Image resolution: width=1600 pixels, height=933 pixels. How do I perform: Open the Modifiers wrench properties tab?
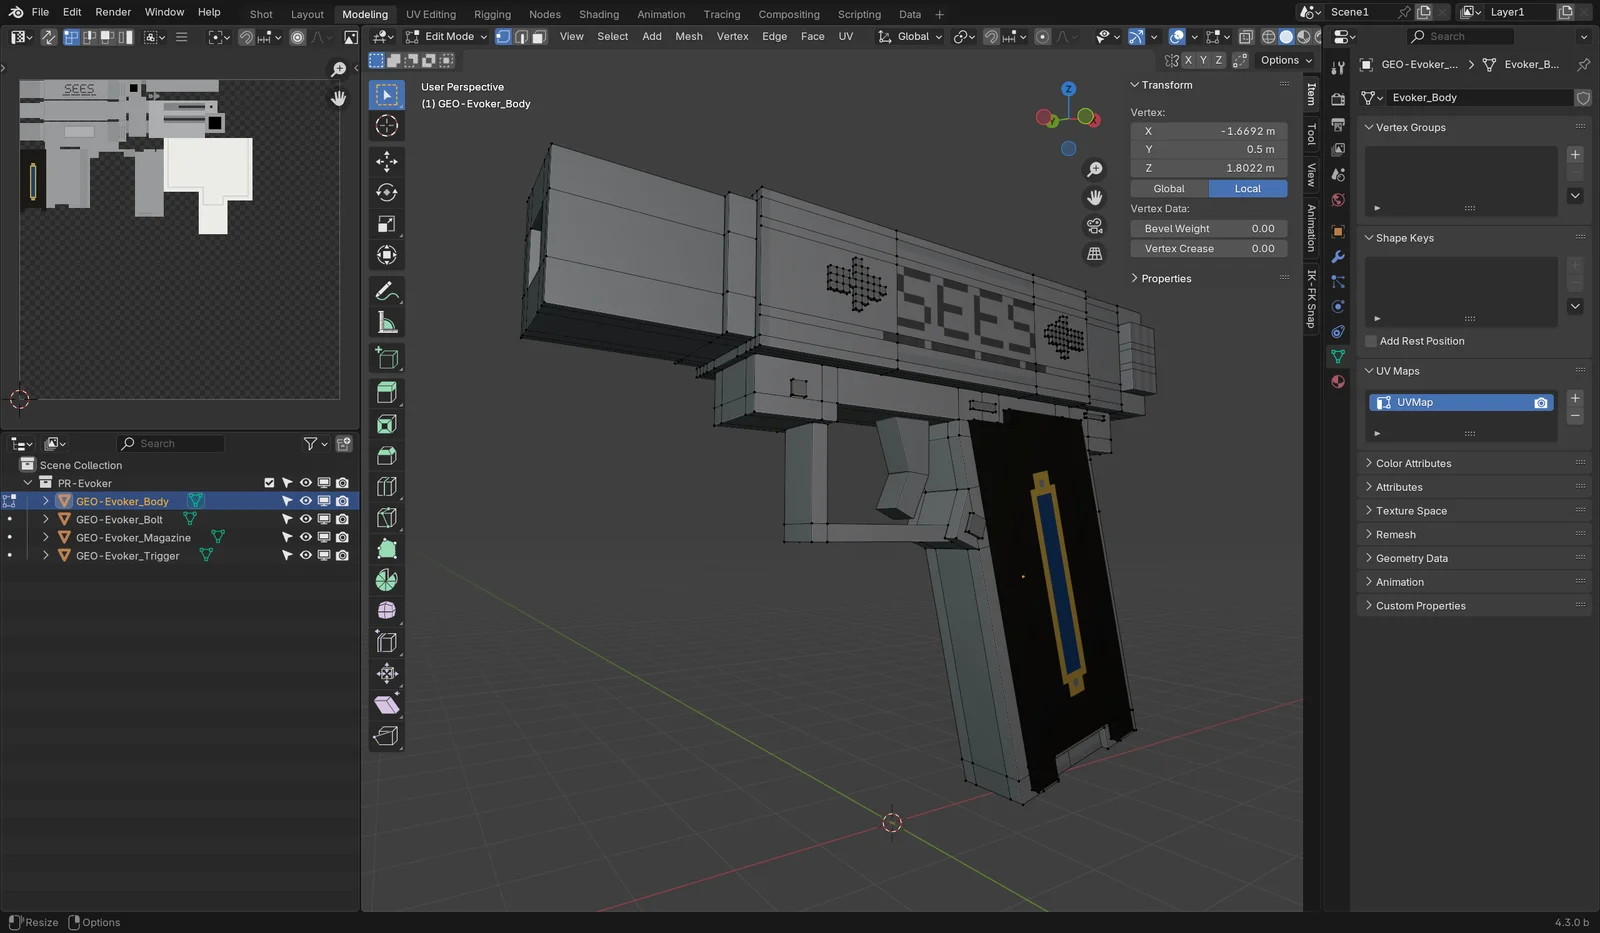tap(1338, 257)
